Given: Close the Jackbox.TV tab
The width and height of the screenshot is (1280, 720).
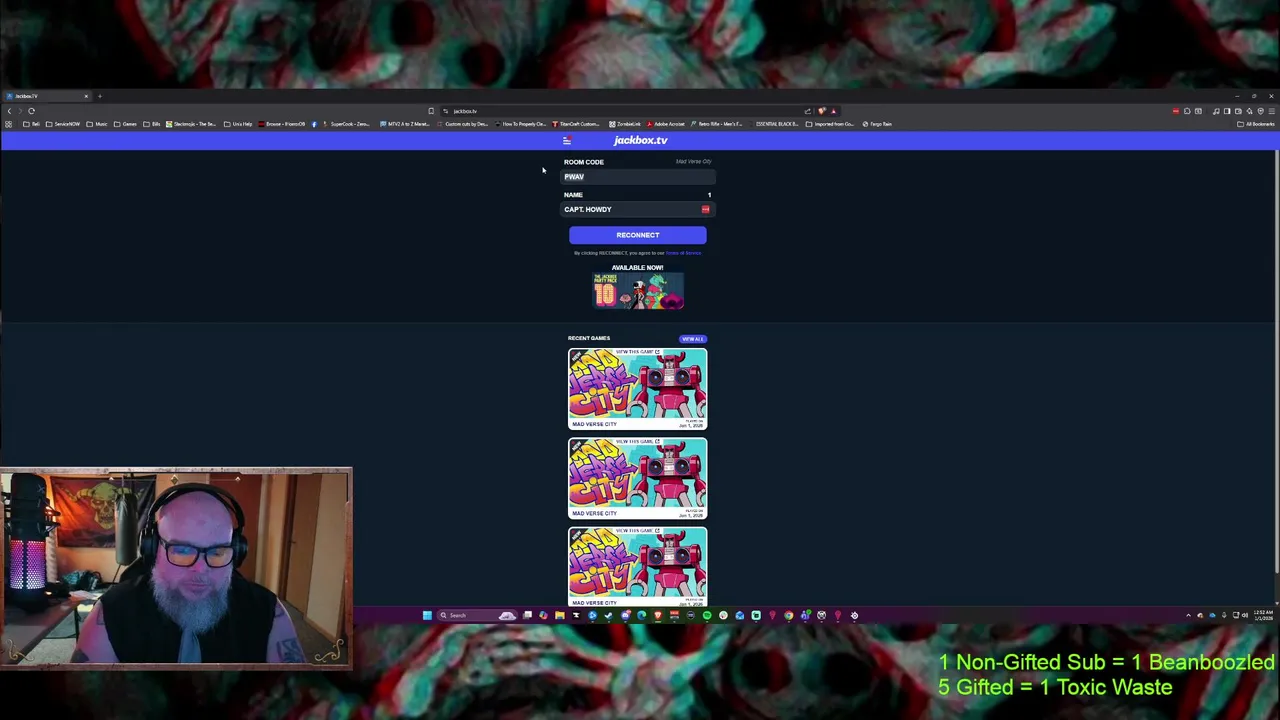Looking at the screenshot, I should (86, 96).
